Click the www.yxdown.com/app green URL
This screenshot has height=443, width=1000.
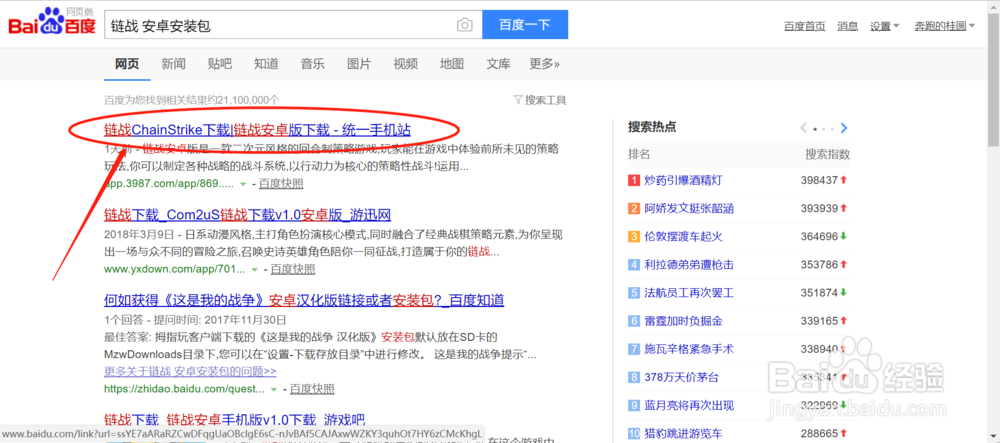[x=175, y=270]
